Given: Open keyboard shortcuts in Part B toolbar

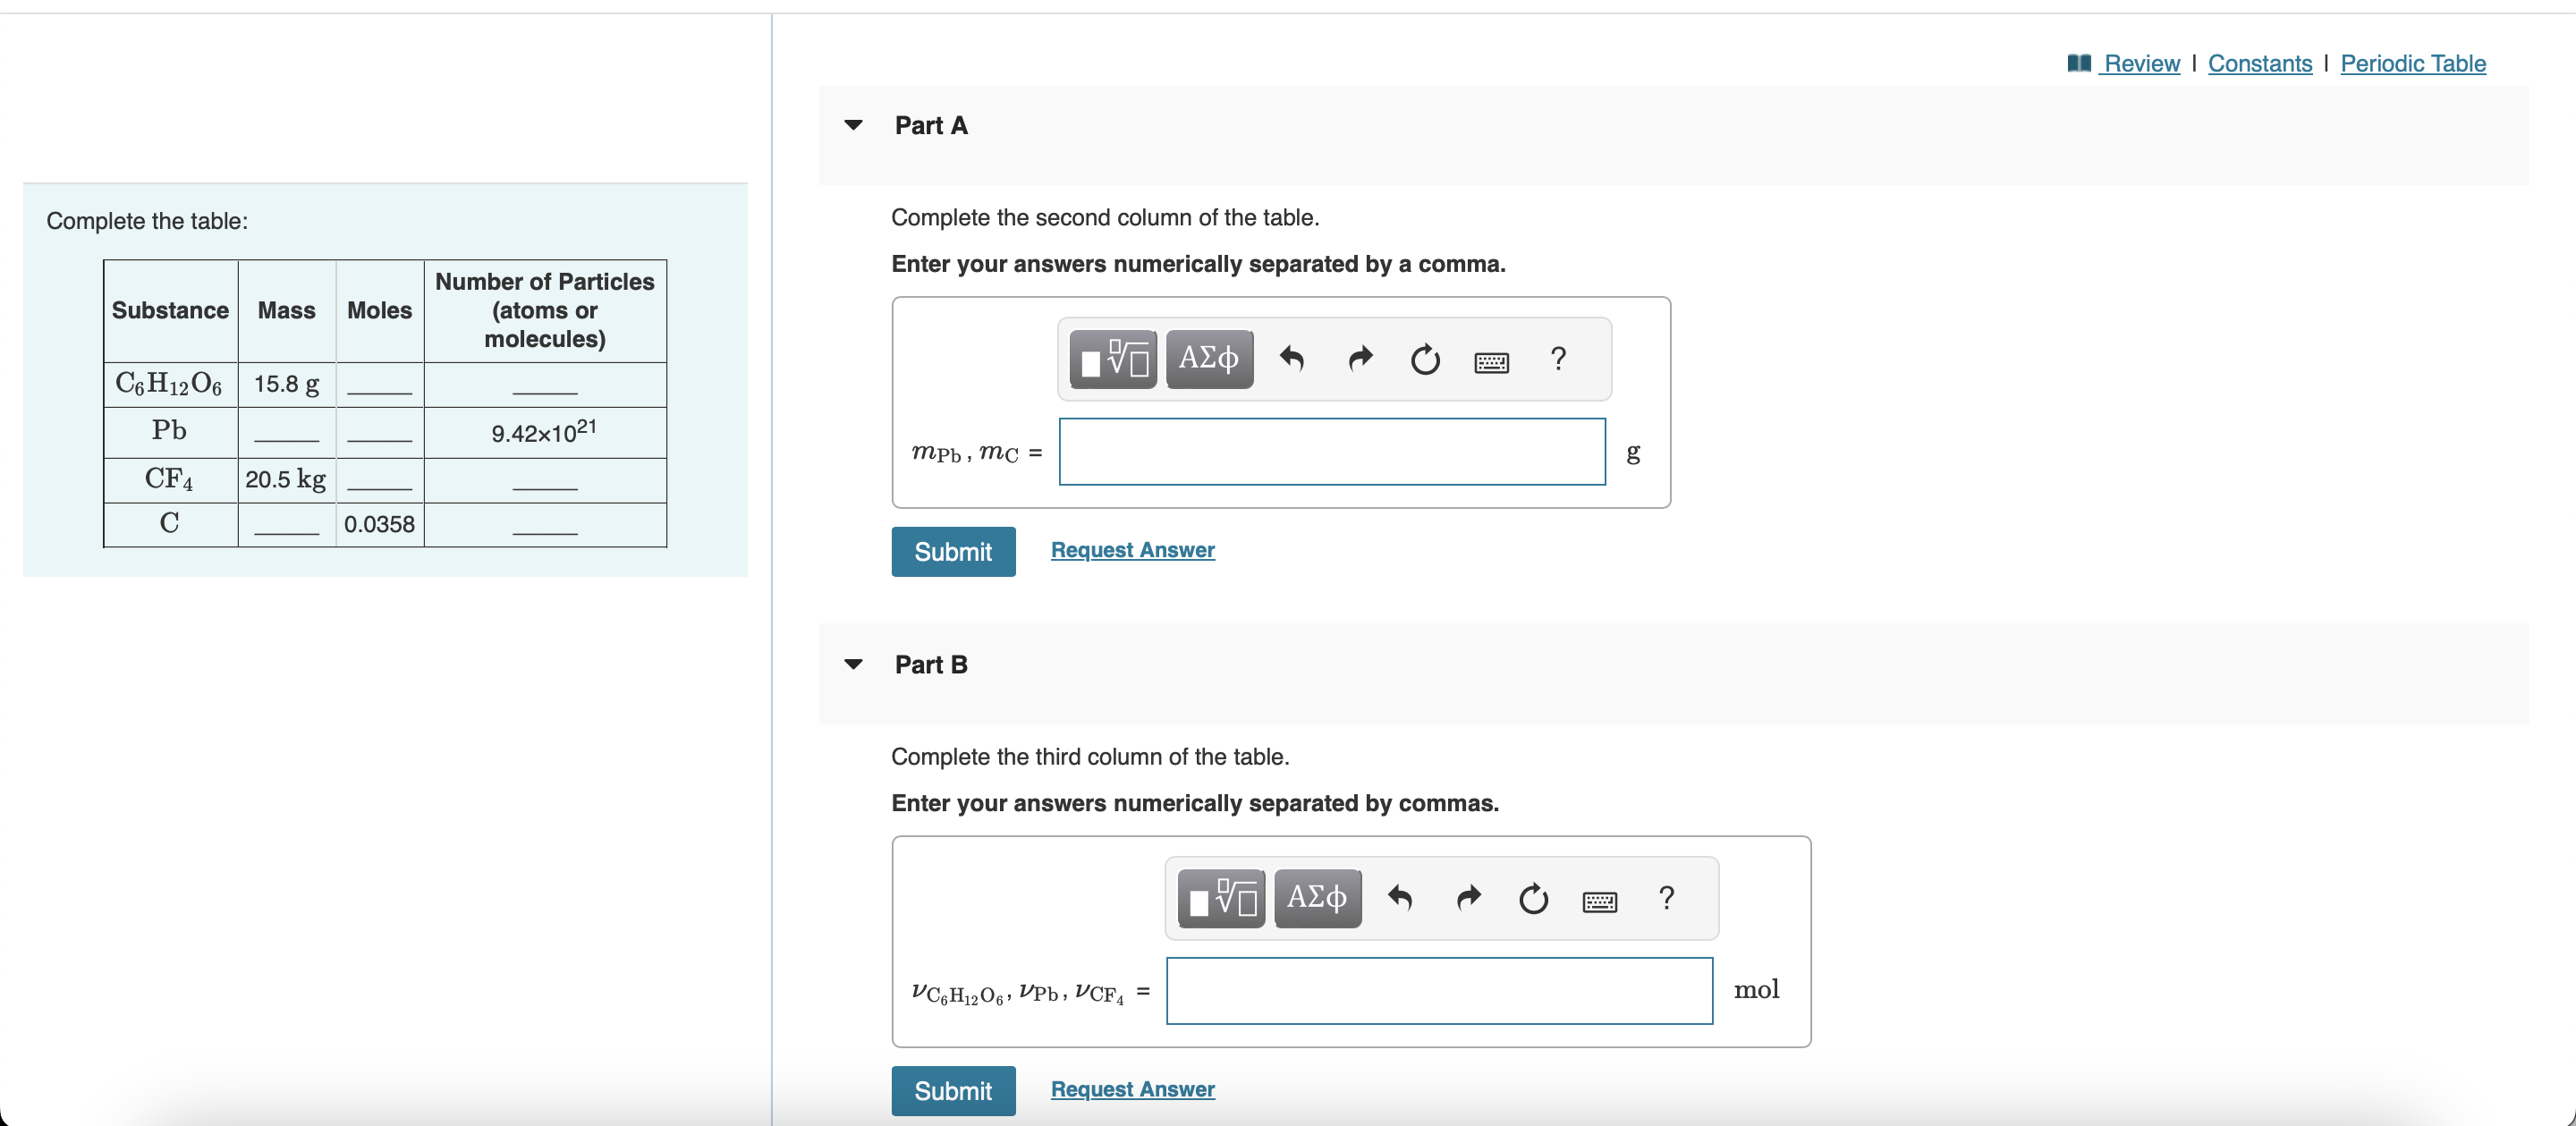Looking at the screenshot, I should 1599,901.
